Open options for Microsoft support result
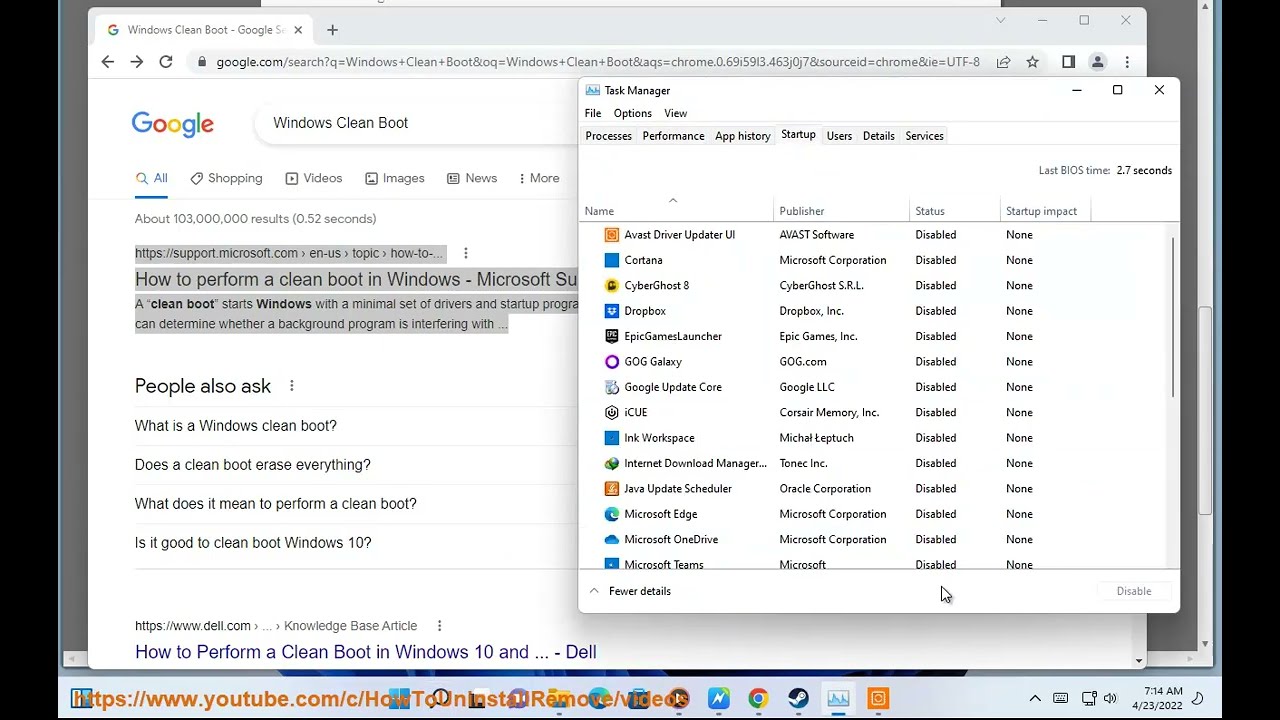The height and width of the screenshot is (720, 1280). point(465,253)
